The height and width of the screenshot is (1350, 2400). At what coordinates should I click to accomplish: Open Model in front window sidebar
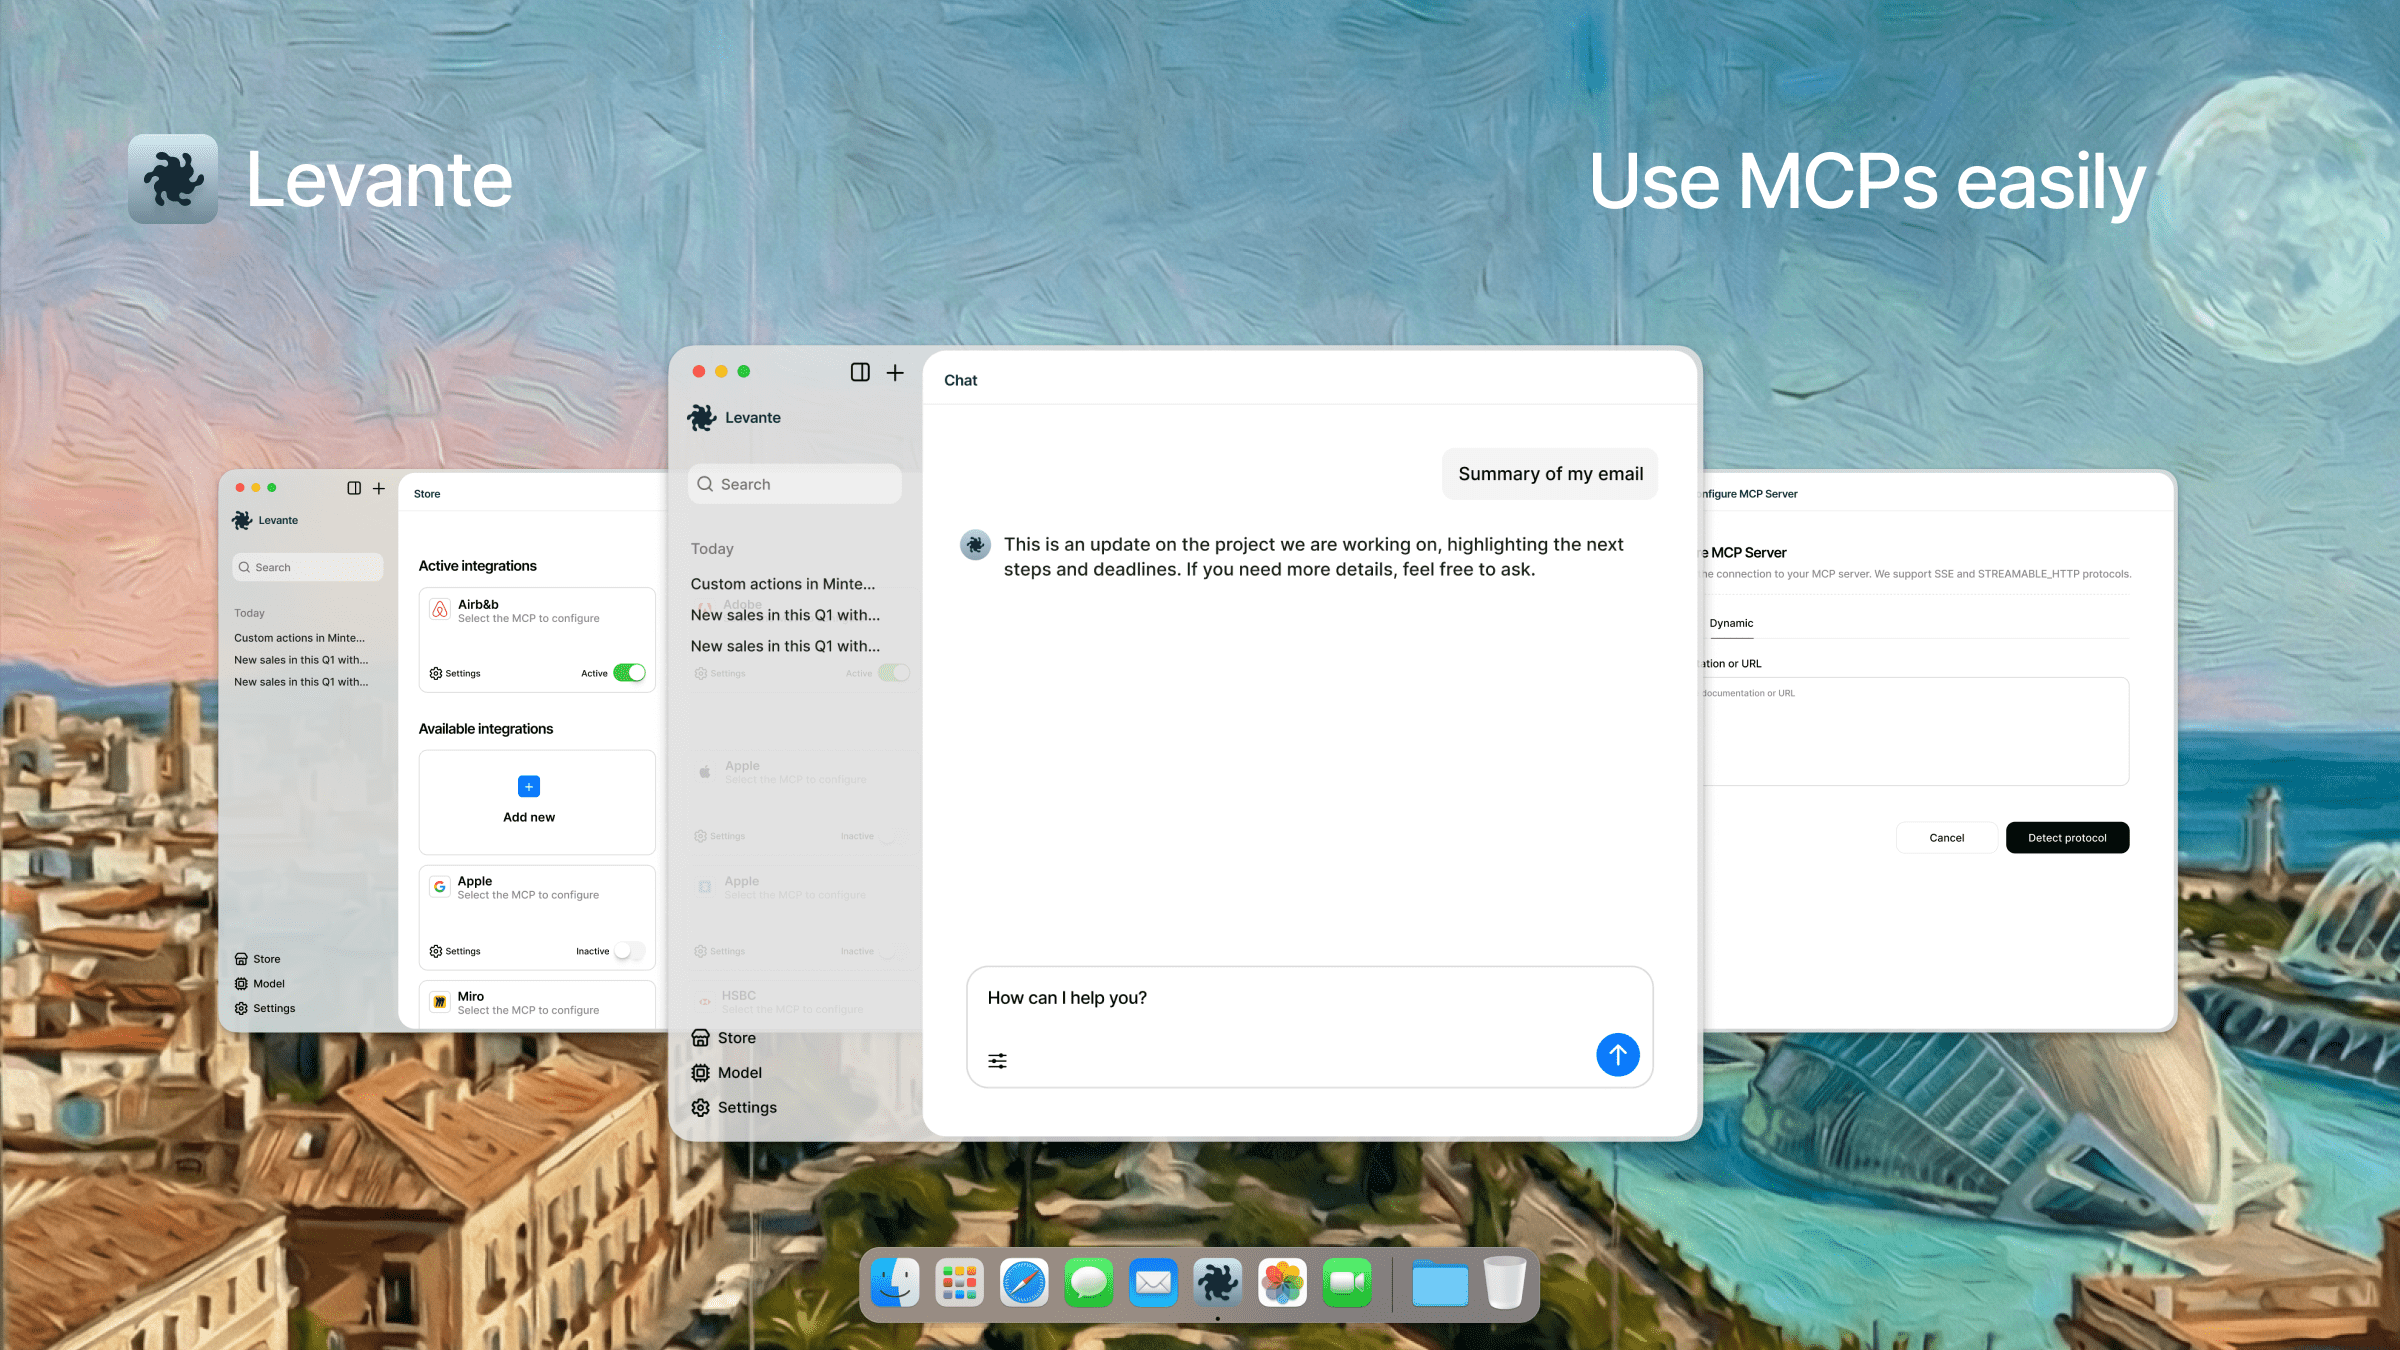click(727, 1073)
